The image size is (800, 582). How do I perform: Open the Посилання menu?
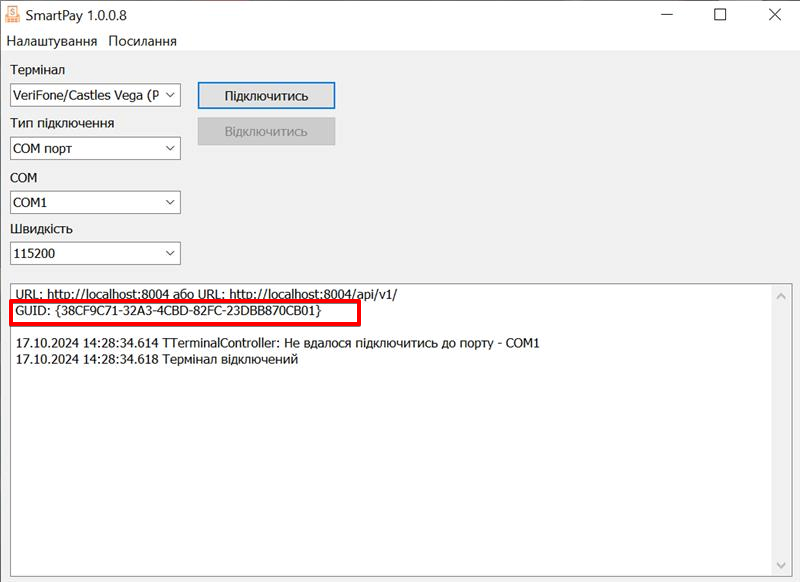click(x=142, y=41)
